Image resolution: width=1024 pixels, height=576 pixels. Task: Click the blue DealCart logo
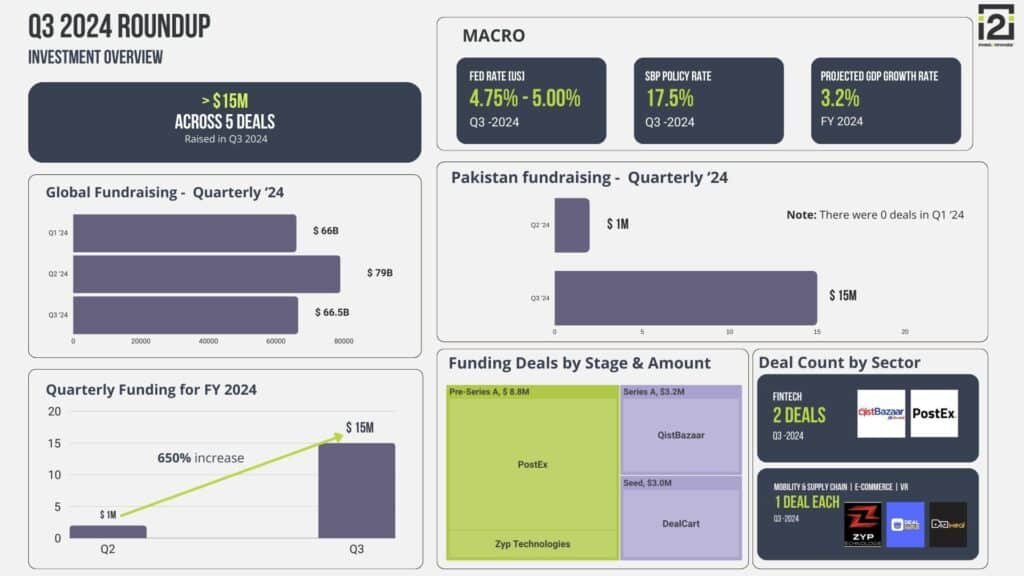[905, 524]
